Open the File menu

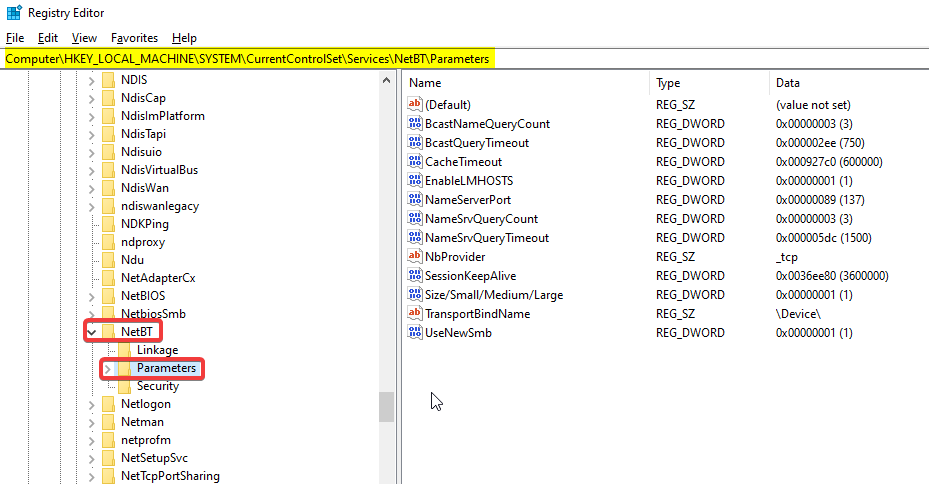click(15, 38)
